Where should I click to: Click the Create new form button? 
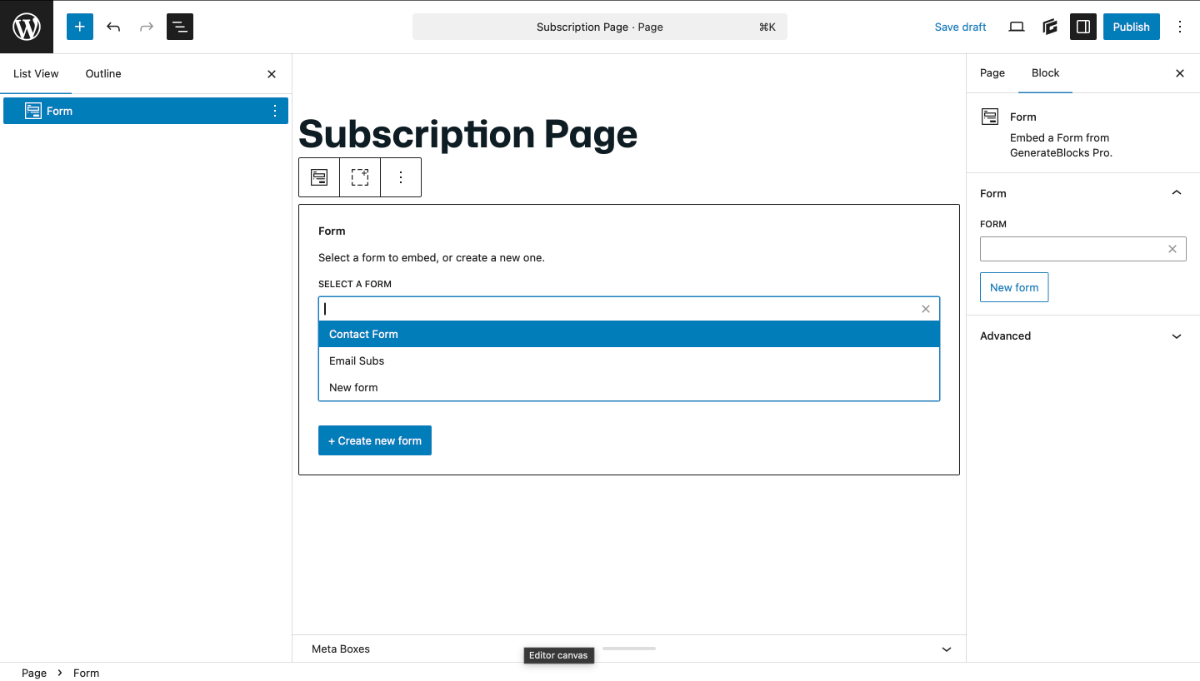coord(375,441)
